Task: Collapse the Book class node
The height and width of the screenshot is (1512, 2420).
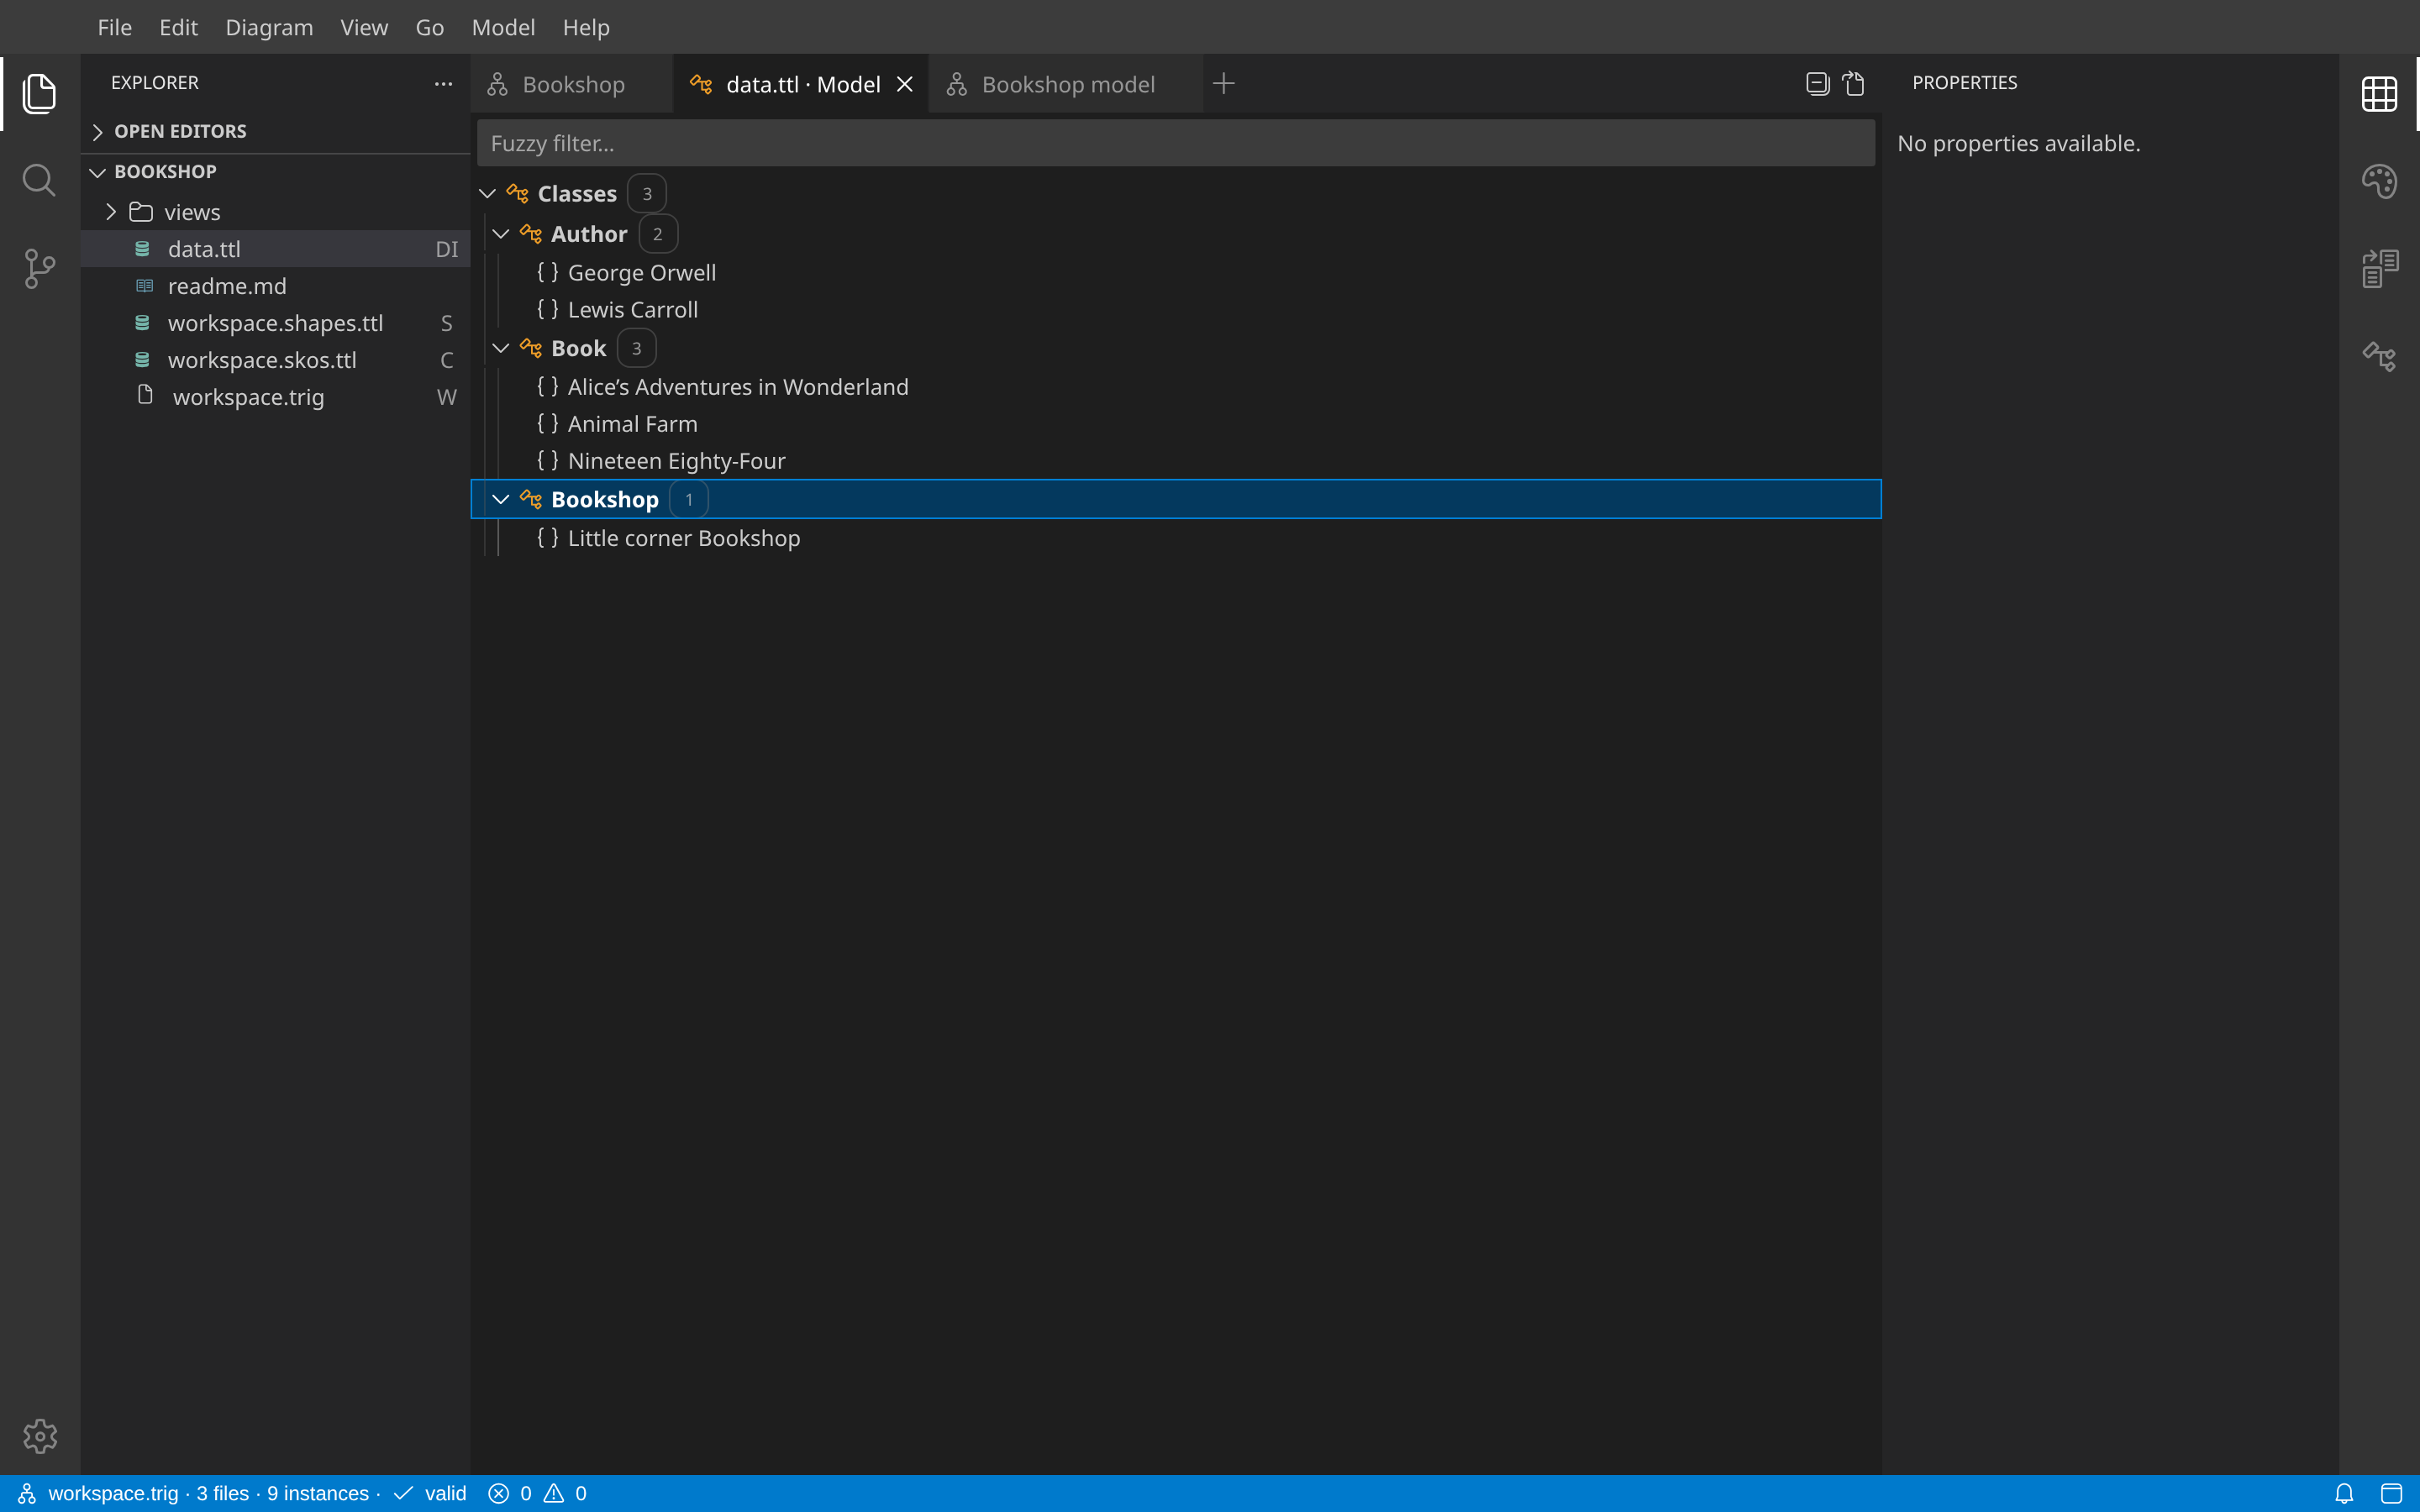Action: pos(501,348)
